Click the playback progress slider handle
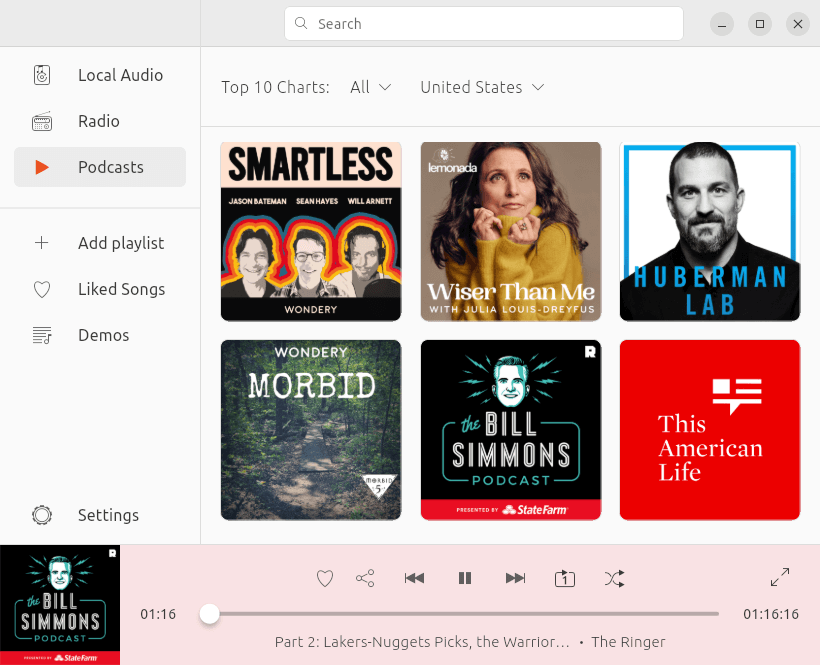Image resolution: width=820 pixels, height=665 pixels. click(209, 614)
